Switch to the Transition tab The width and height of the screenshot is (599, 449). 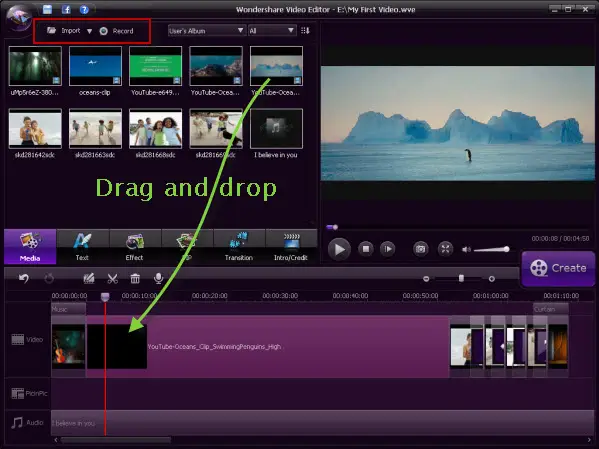(239, 246)
